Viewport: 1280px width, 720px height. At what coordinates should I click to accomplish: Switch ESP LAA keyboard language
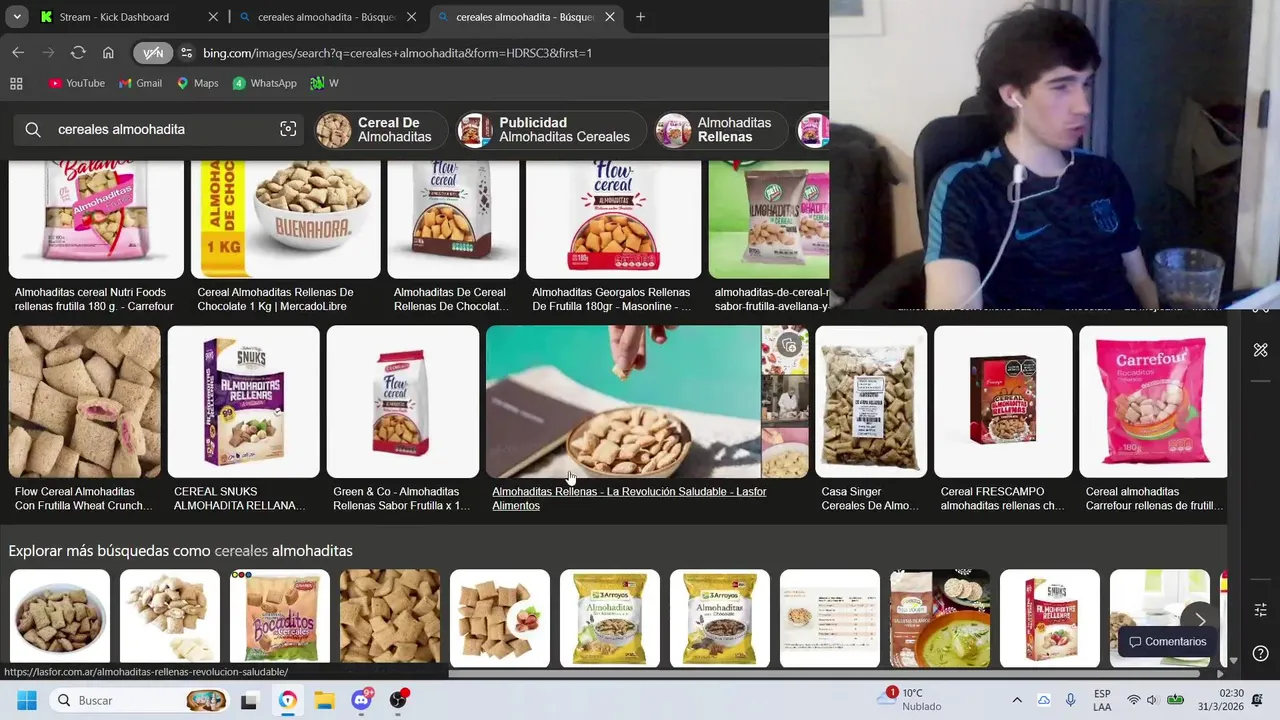click(x=1102, y=700)
